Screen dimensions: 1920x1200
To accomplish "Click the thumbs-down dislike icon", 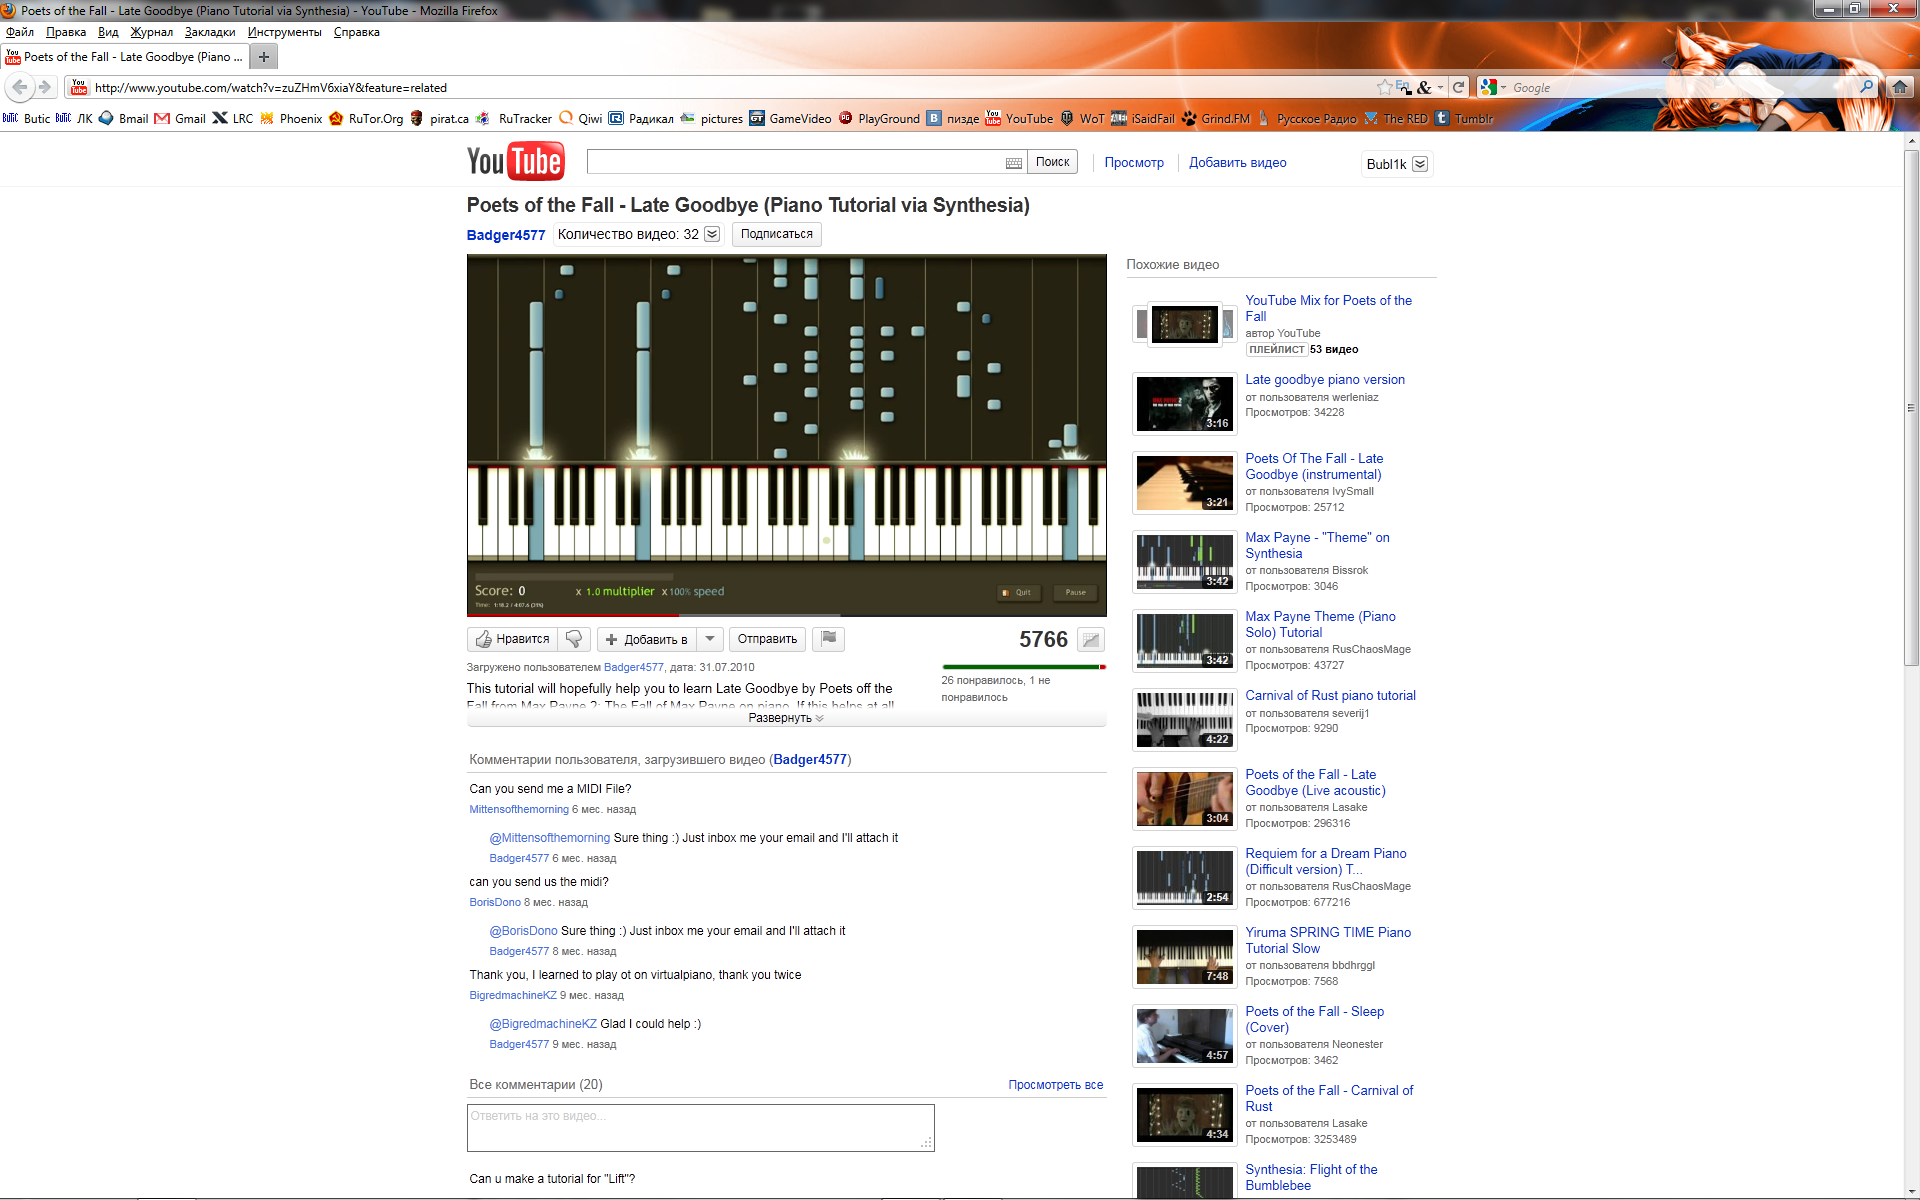I will (574, 639).
